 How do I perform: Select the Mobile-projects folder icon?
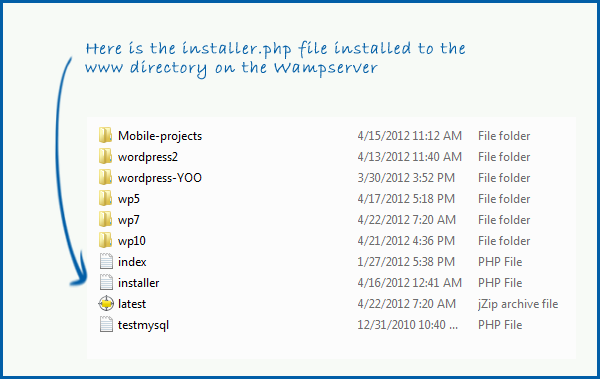[105, 136]
